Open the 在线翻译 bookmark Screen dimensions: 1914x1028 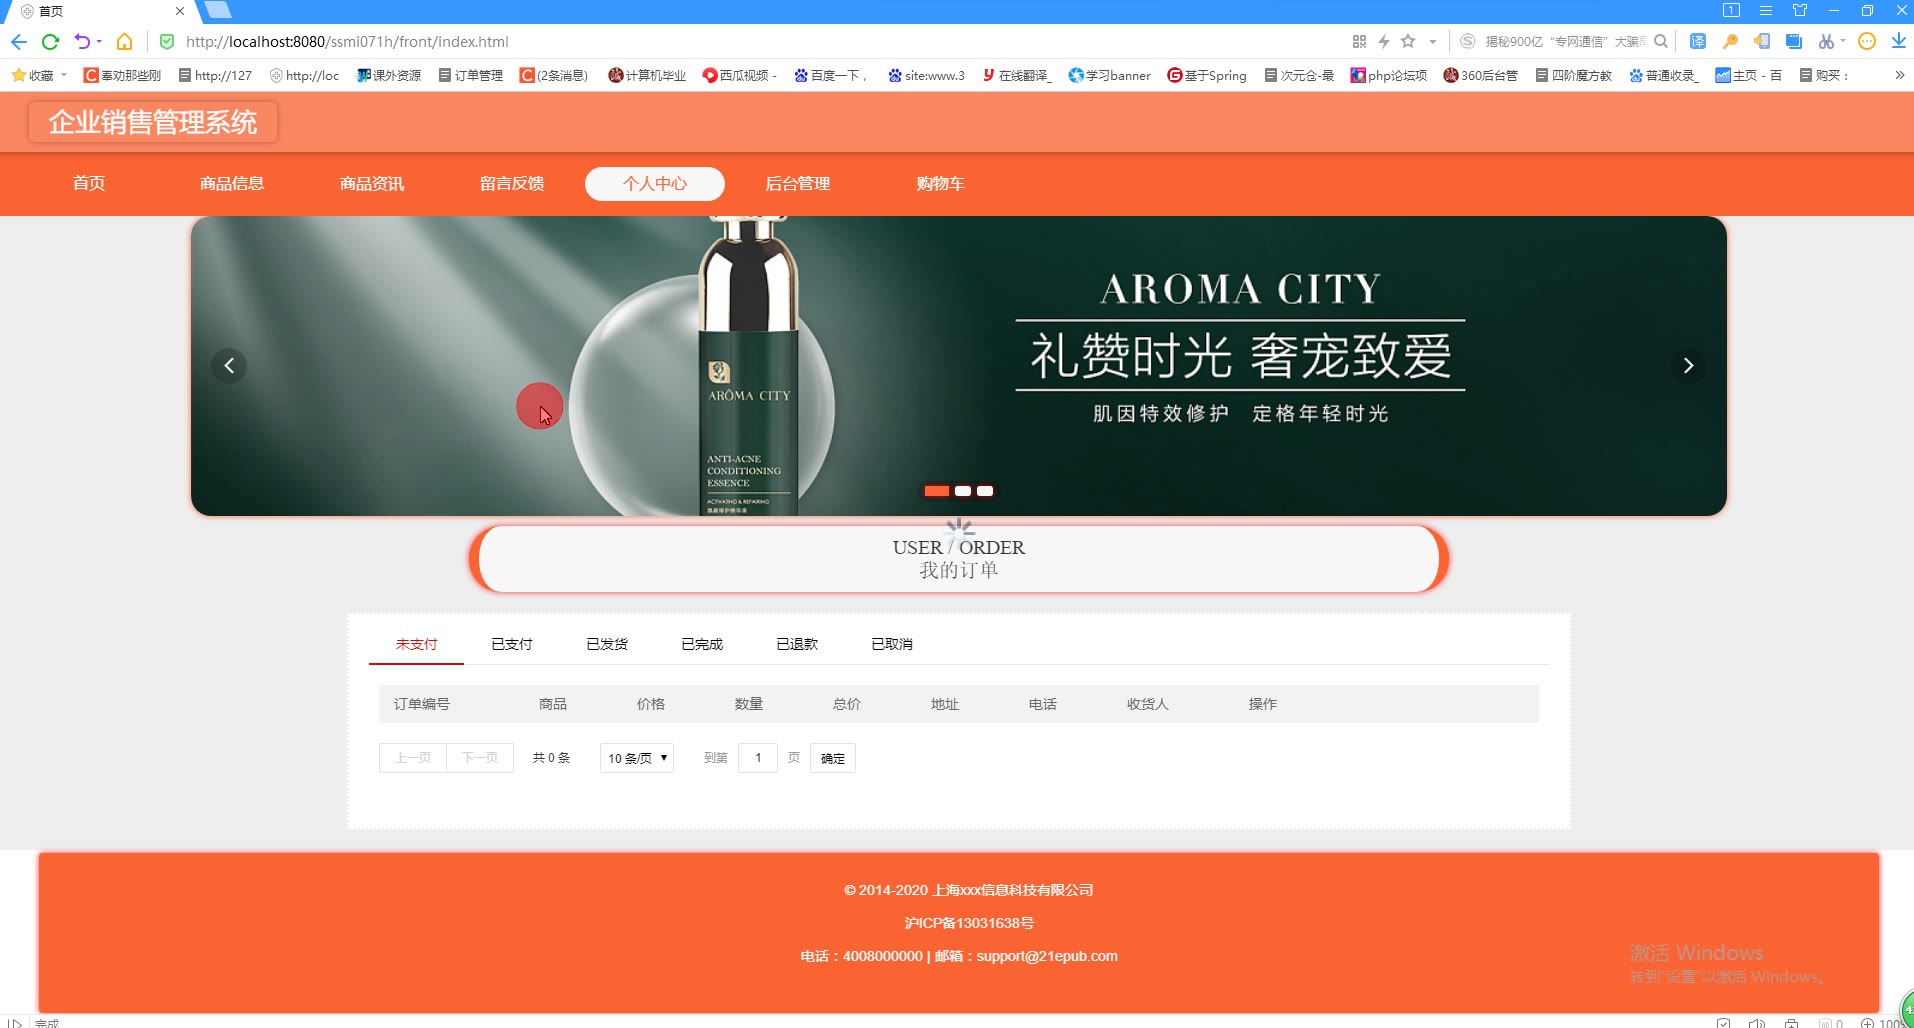pyautogui.click(x=1017, y=75)
